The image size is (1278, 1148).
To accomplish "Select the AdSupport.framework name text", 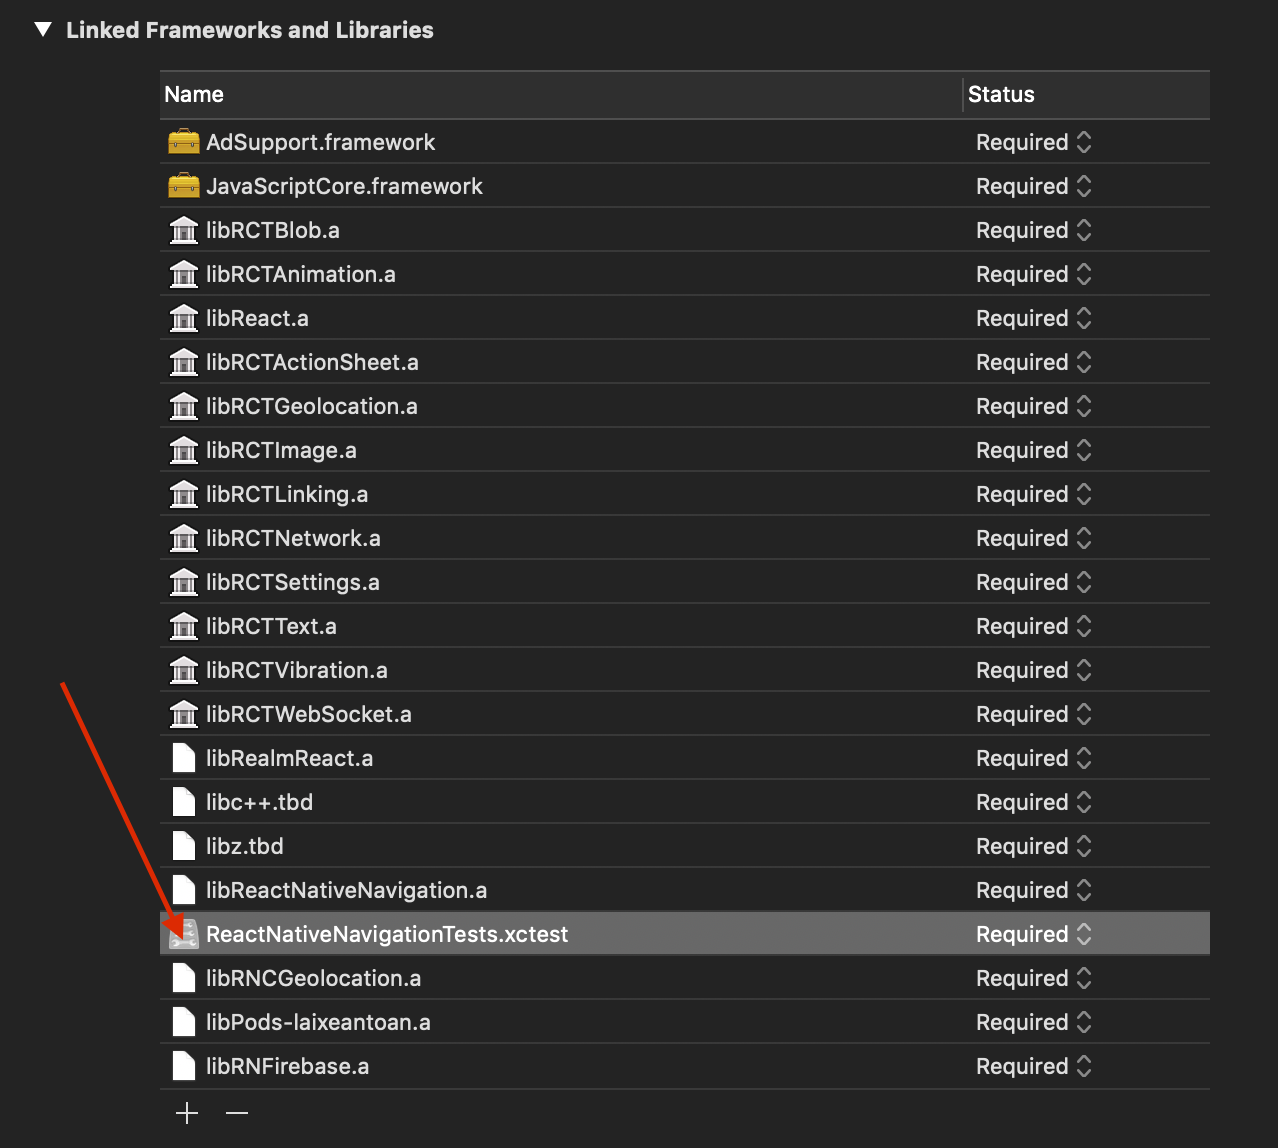I will pyautogui.click(x=320, y=142).
